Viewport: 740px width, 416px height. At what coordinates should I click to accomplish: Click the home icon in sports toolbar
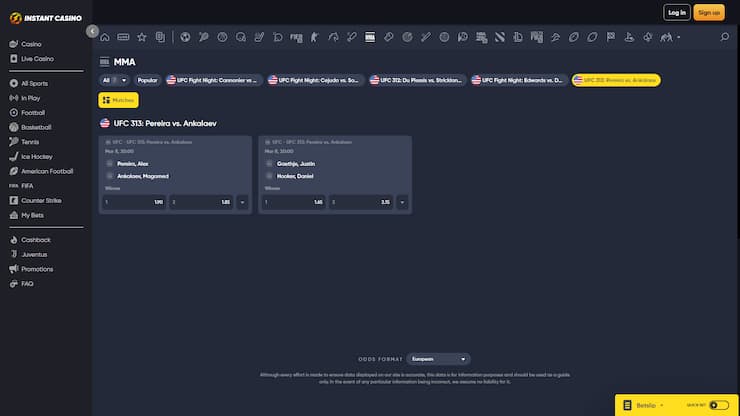105,37
